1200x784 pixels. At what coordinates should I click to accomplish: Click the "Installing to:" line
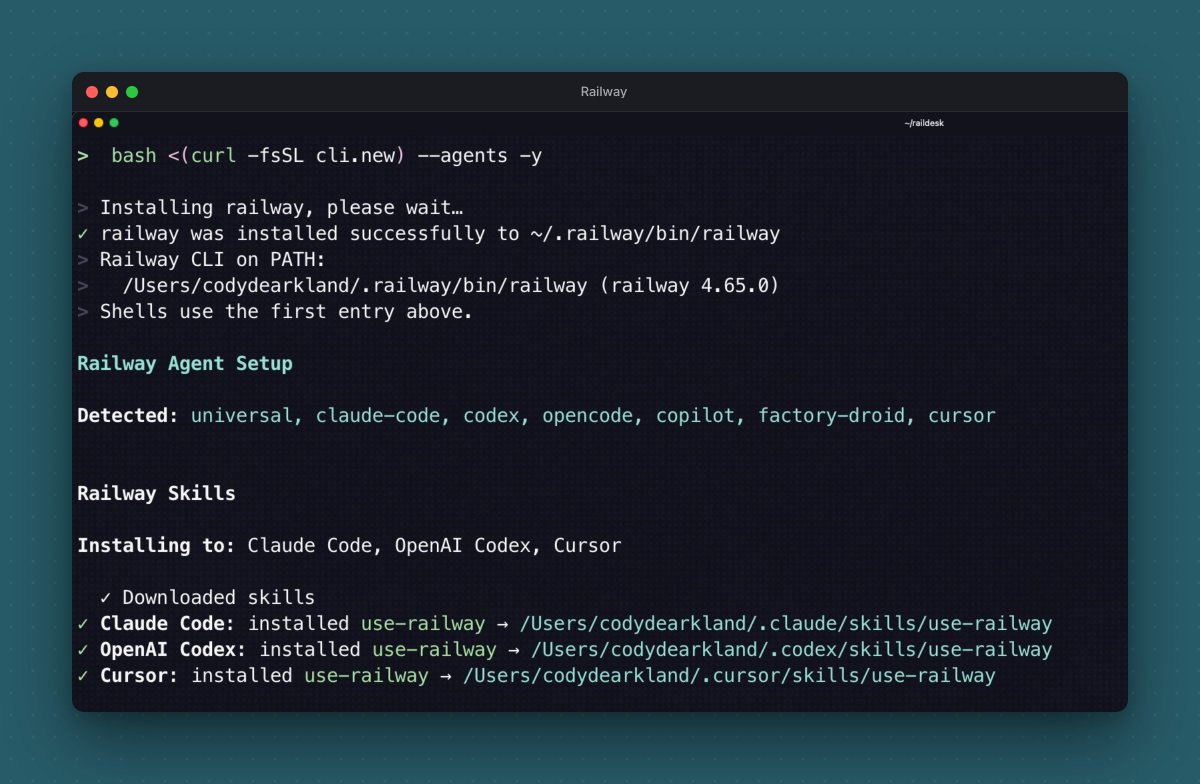(349, 546)
